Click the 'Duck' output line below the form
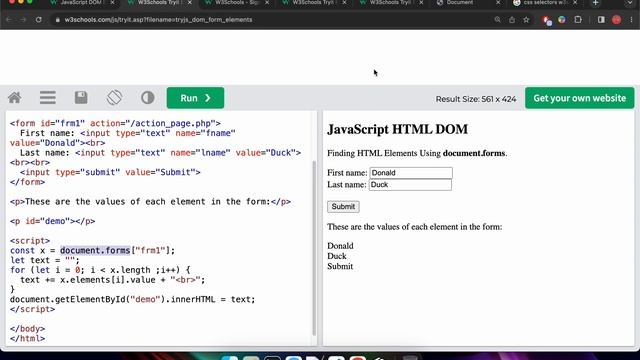 [x=337, y=256]
